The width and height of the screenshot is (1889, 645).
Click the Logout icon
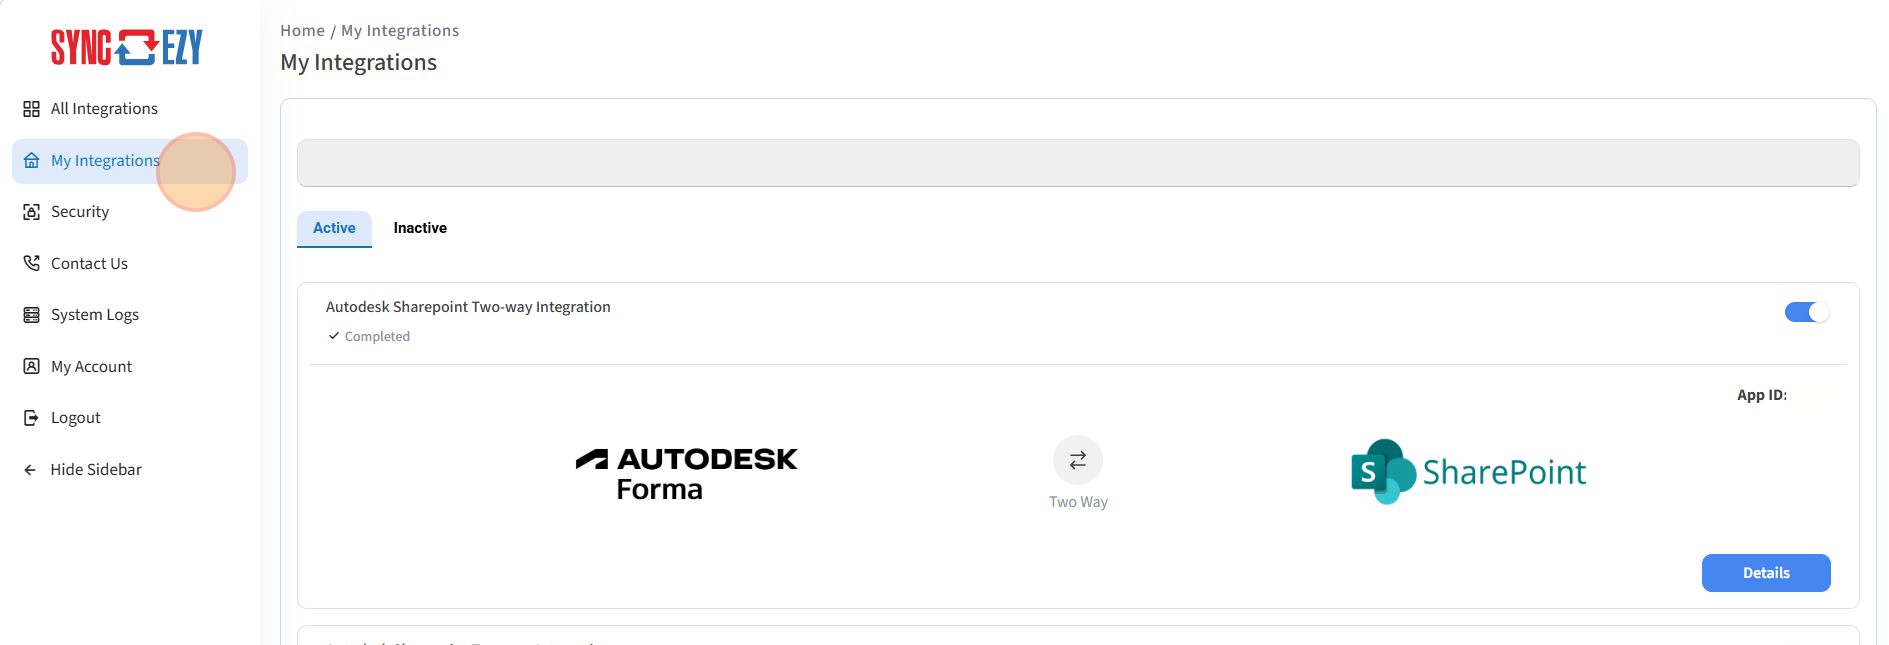[x=32, y=418]
